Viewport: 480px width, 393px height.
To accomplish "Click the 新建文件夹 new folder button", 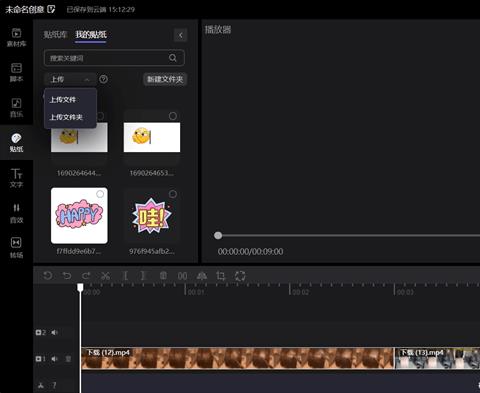I will [x=165, y=79].
